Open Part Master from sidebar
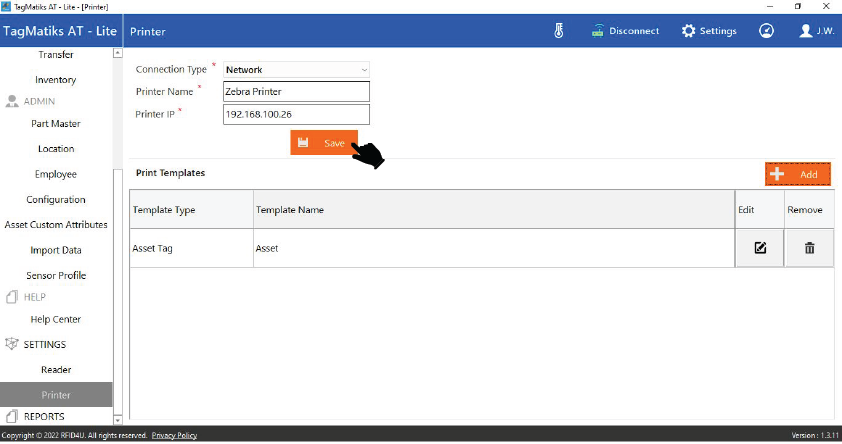Image resolution: width=842 pixels, height=444 pixels. [x=56, y=124]
